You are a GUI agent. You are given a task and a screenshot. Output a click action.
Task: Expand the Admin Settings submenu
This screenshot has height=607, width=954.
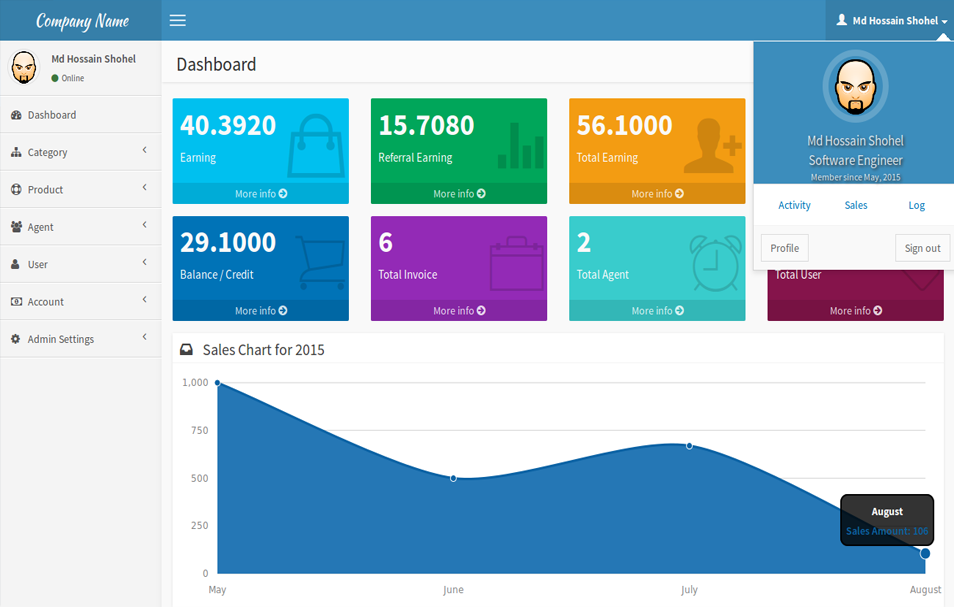tap(80, 339)
